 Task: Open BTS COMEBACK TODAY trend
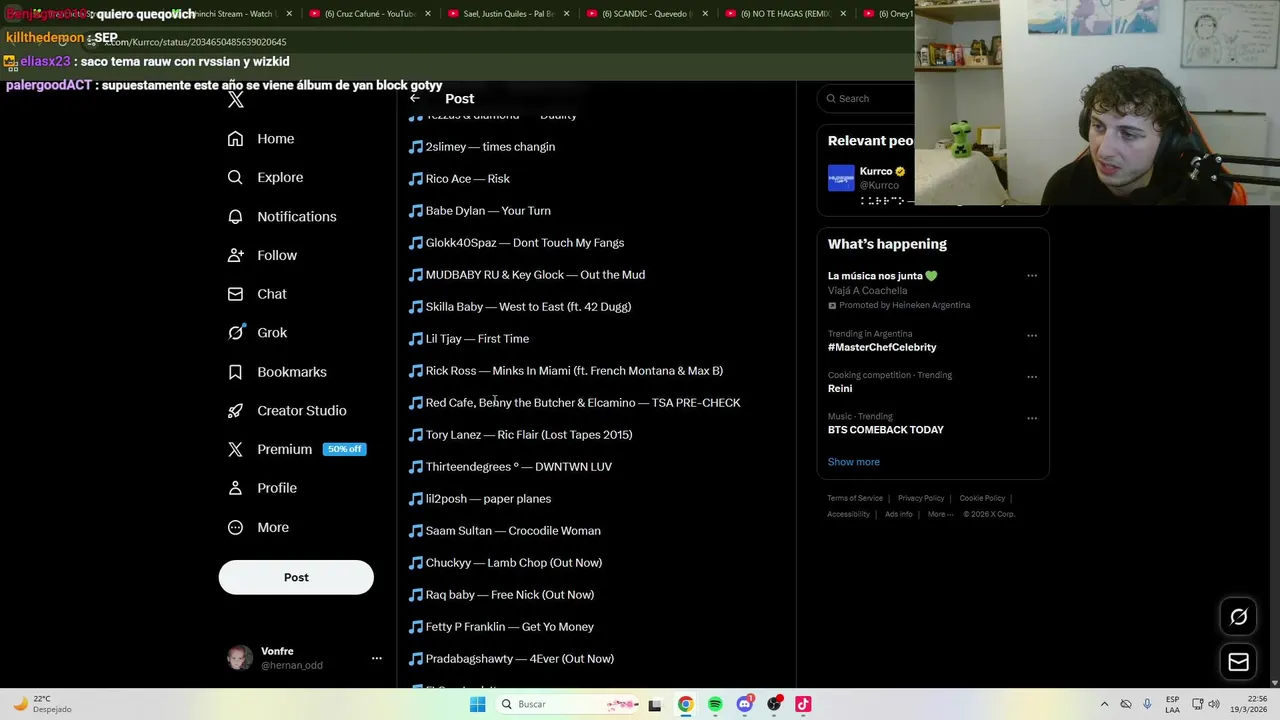(886, 430)
